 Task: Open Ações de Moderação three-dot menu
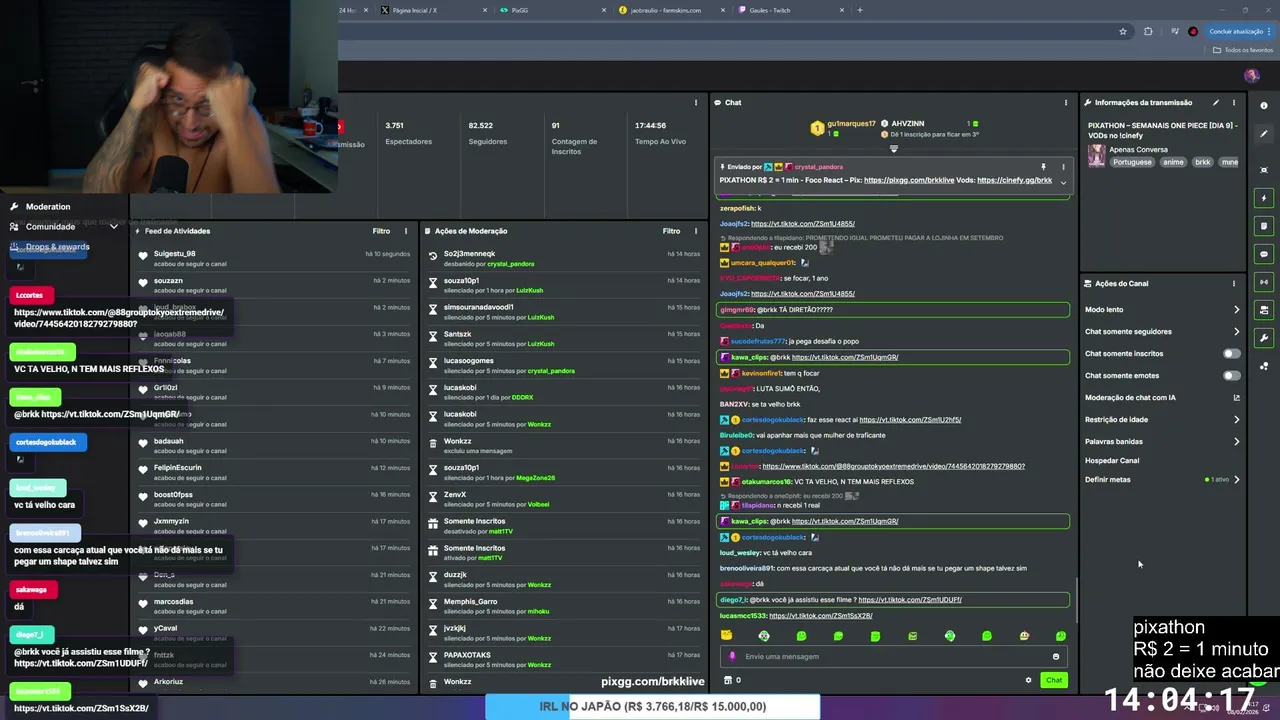[x=696, y=231]
